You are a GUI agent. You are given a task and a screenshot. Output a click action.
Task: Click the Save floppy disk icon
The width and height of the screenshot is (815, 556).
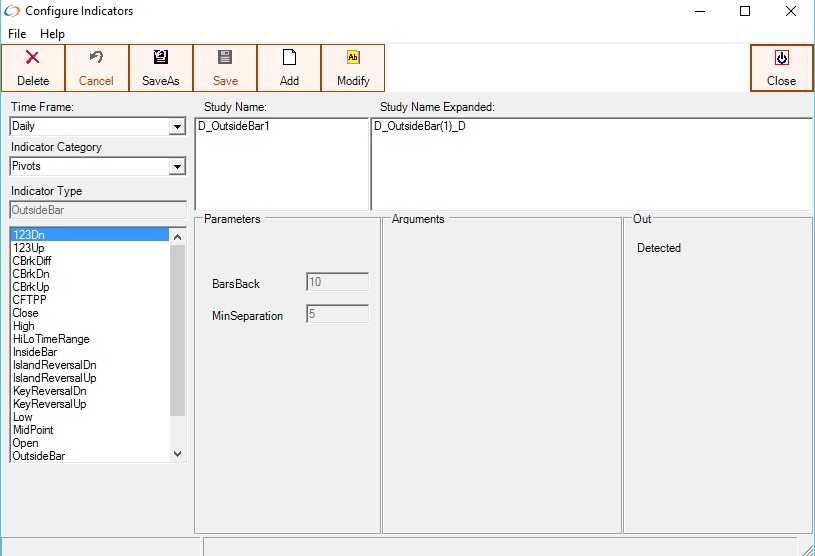pos(225,58)
